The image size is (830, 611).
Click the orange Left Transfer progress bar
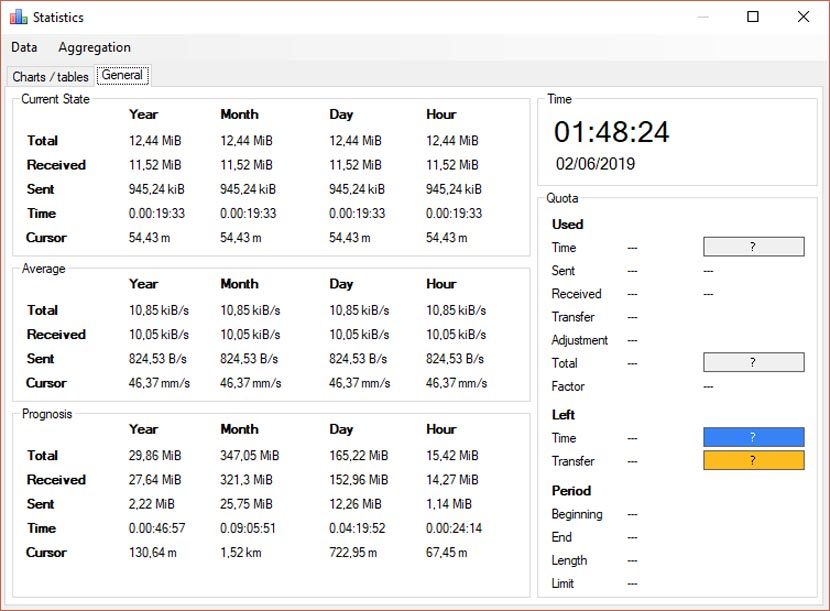tap(753, 460)
